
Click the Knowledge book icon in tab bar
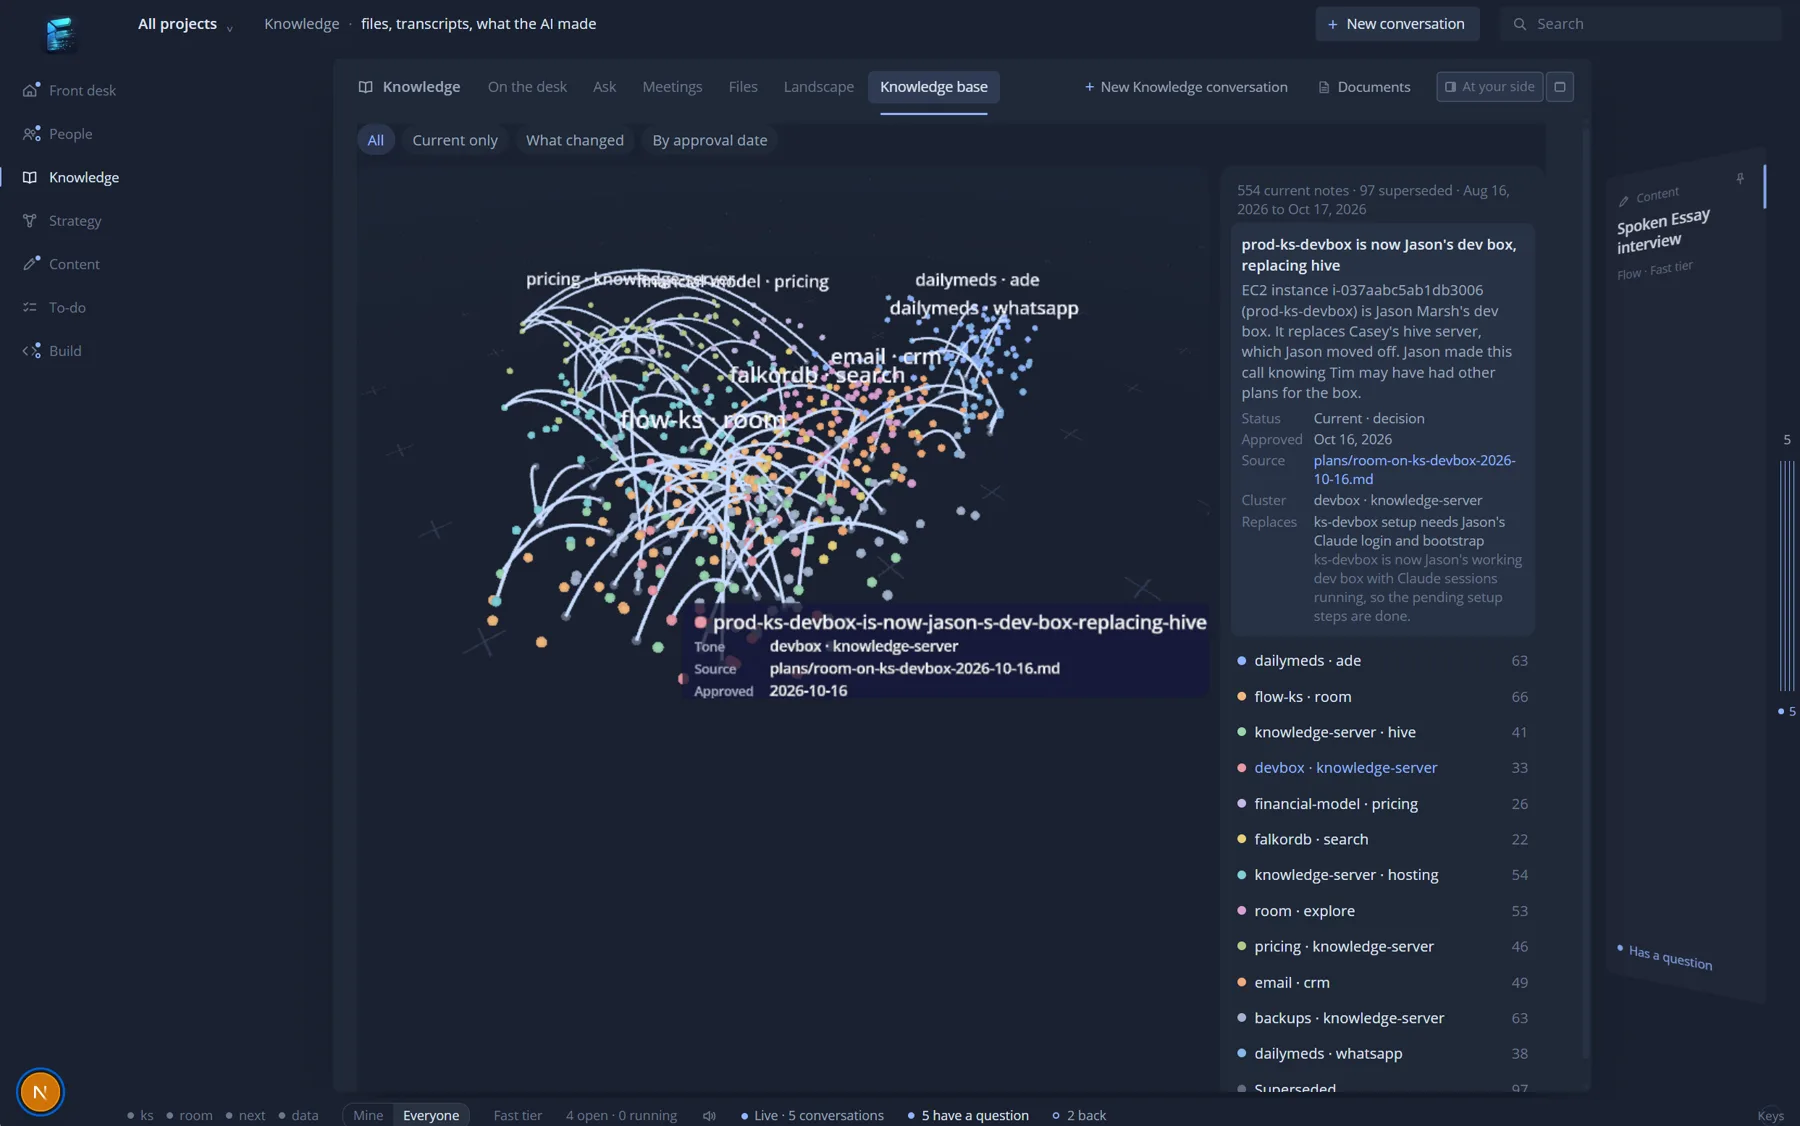[x=366, y=87]
